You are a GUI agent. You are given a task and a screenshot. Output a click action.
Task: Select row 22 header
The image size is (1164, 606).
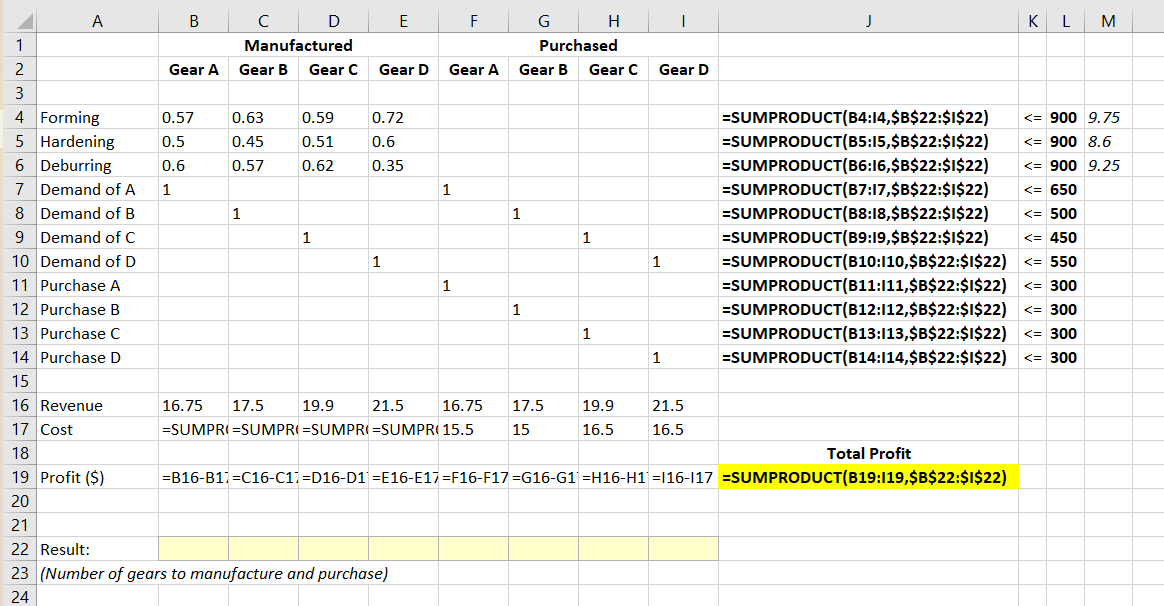19,549
